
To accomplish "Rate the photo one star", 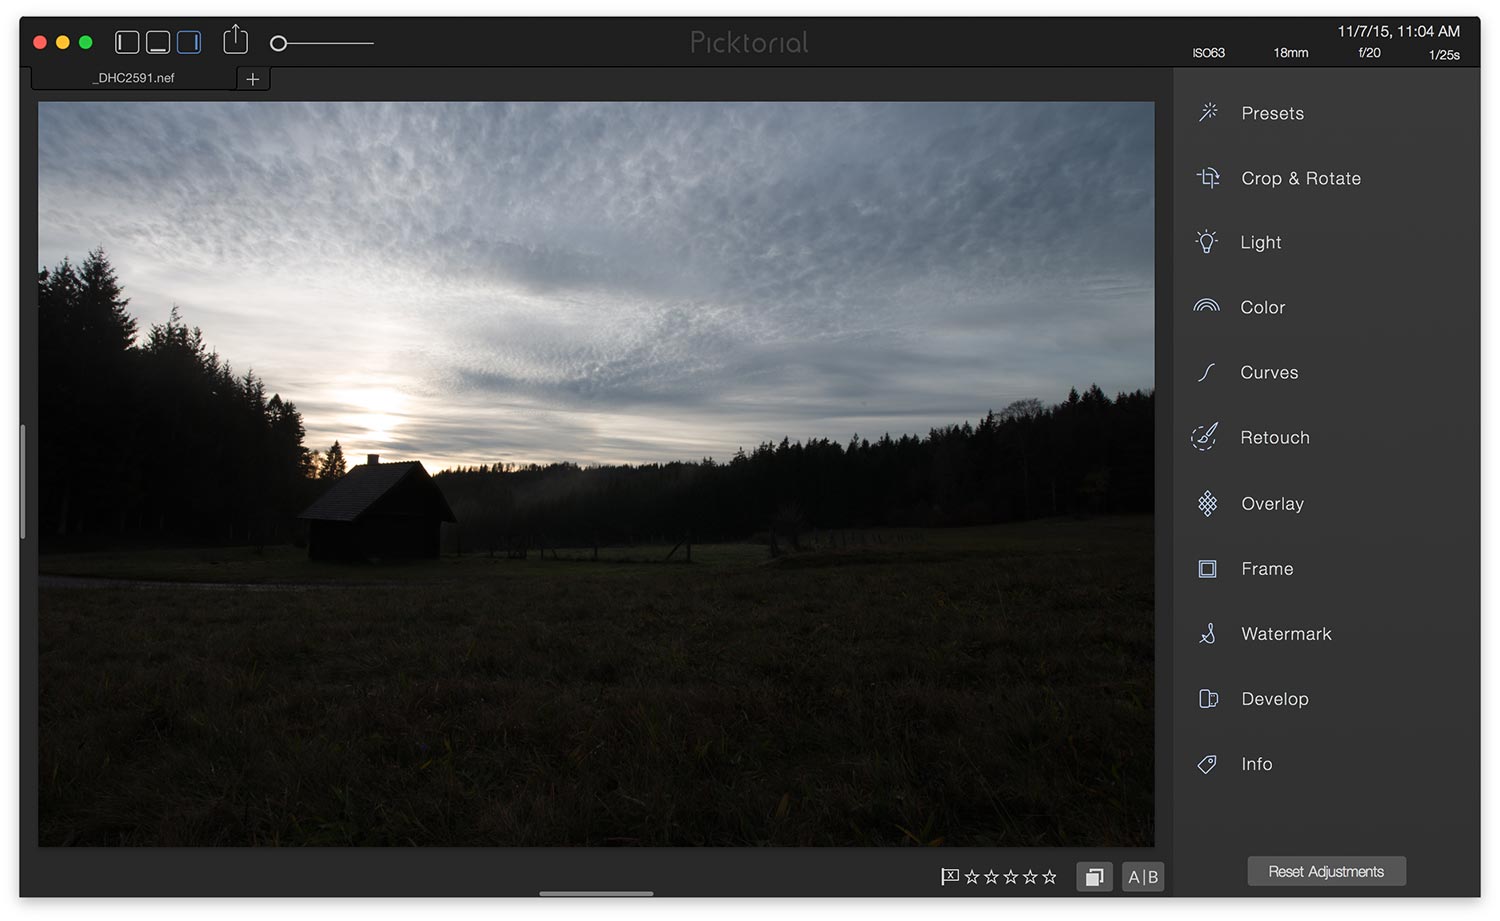I will pos(972,877).
